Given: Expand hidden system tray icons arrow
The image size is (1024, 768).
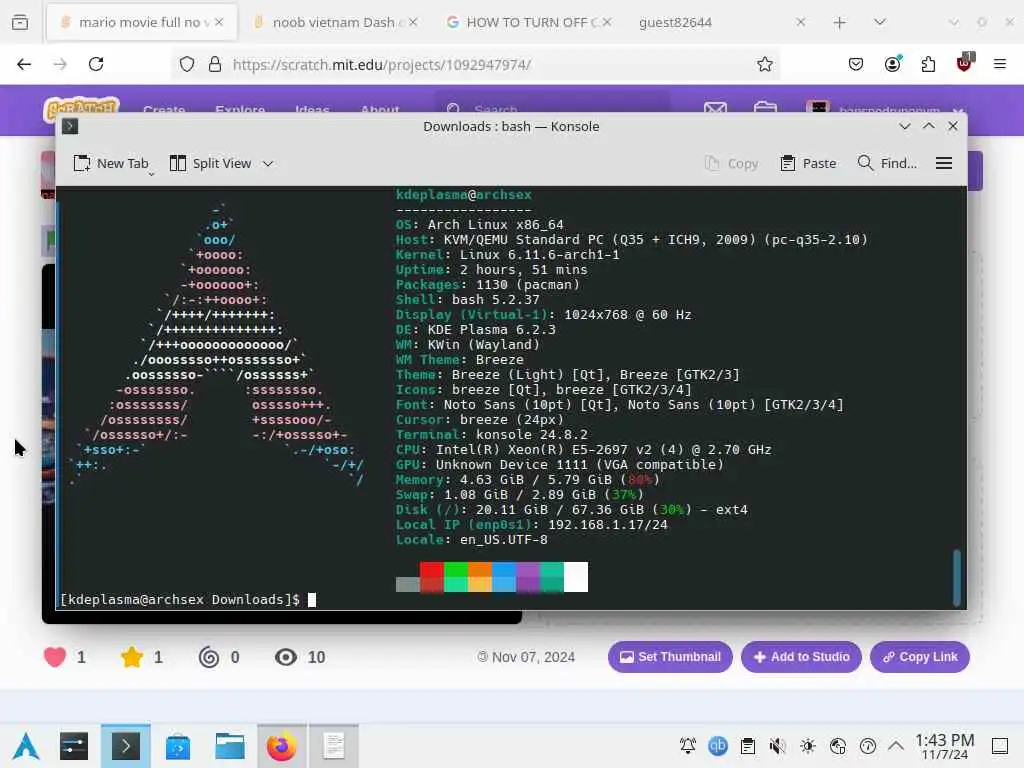Looking at the screenshot, I should [896, 746].
